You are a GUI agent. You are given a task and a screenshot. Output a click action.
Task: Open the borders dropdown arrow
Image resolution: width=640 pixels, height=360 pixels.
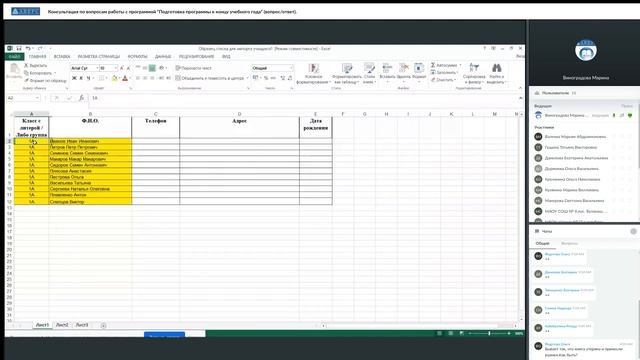pos(107,78)
